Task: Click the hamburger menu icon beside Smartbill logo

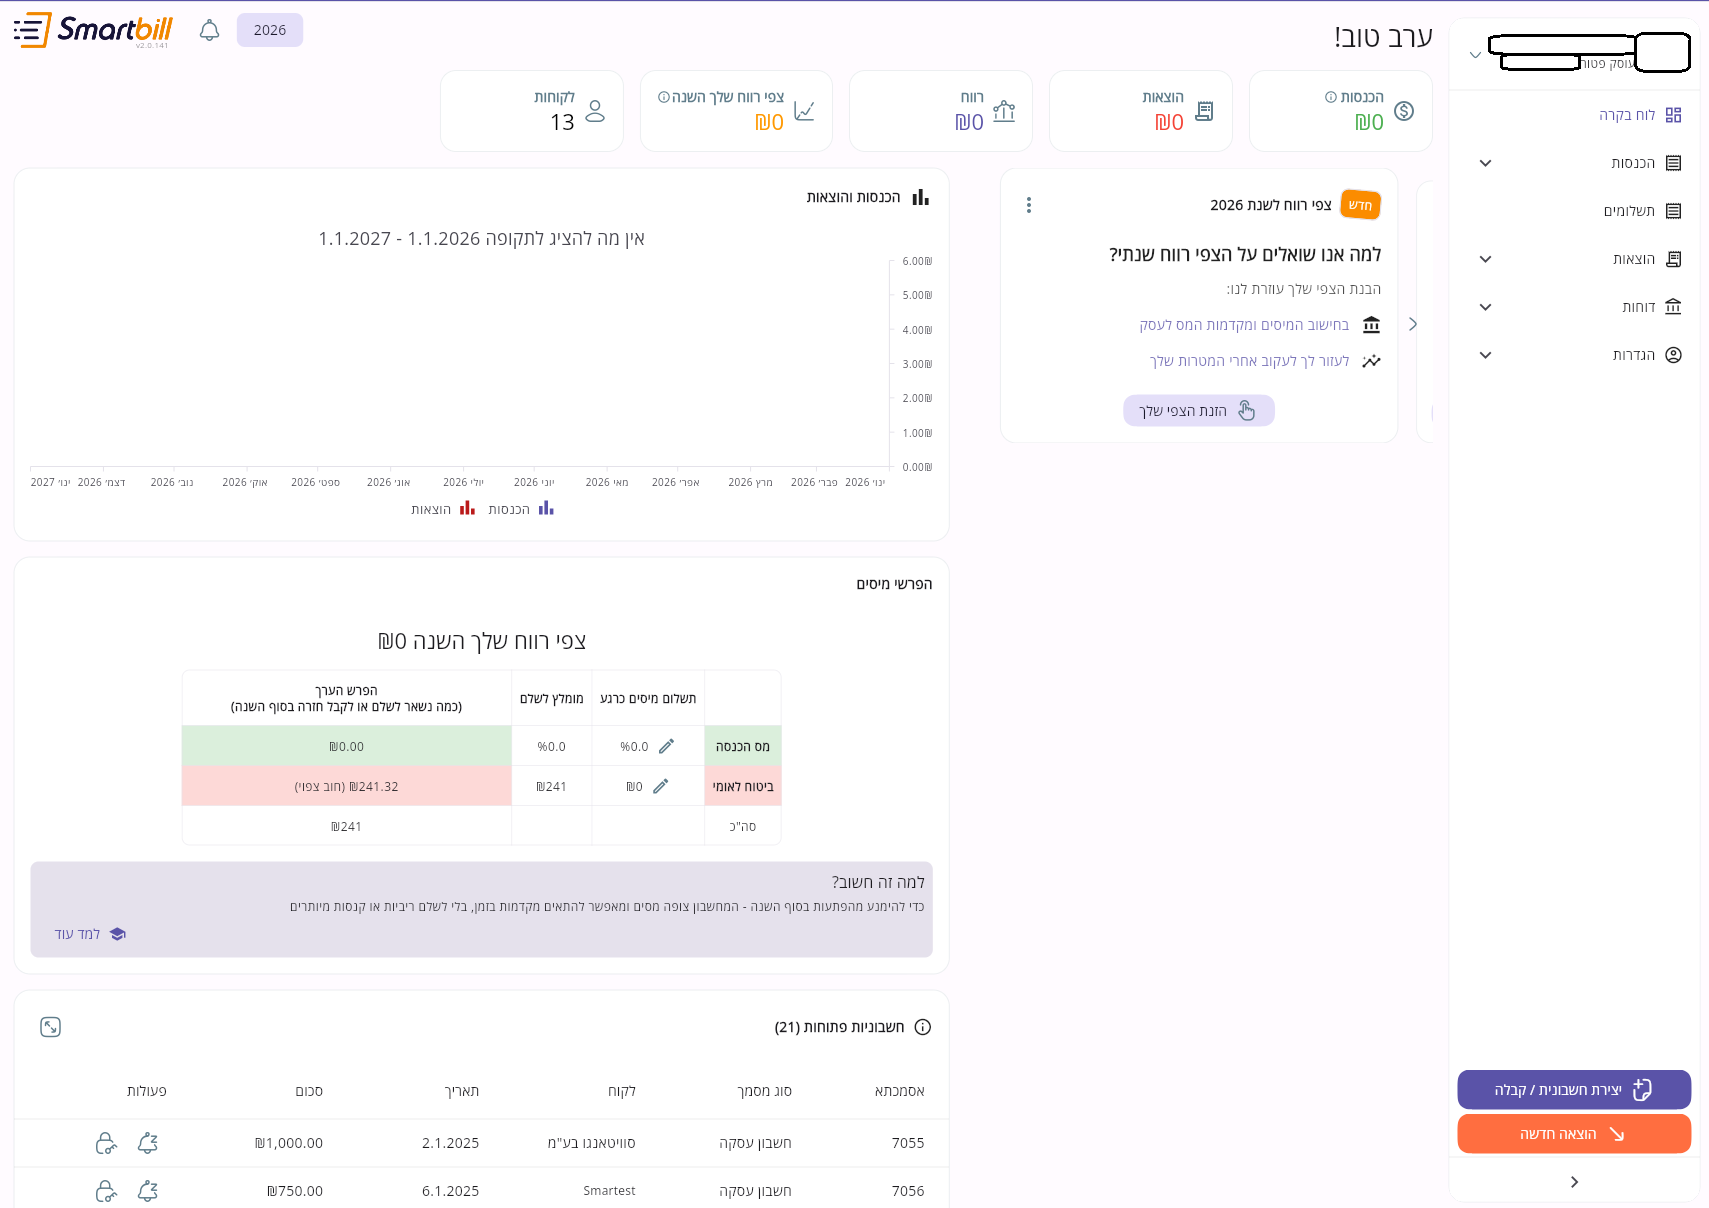Action: [x=30, y=30]
